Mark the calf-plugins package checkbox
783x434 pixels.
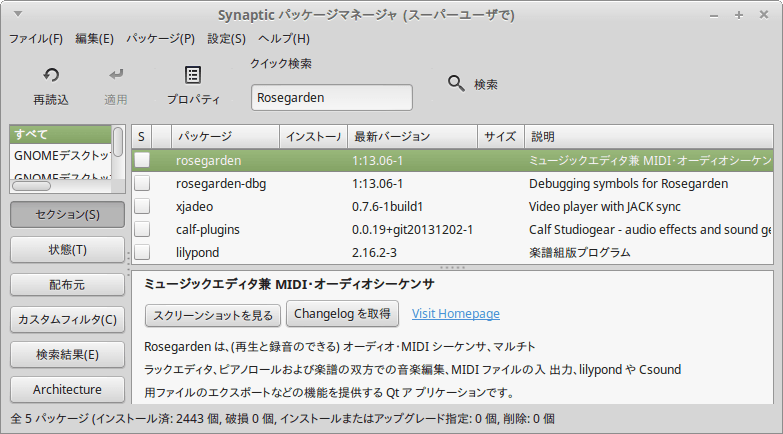point(142,229)
